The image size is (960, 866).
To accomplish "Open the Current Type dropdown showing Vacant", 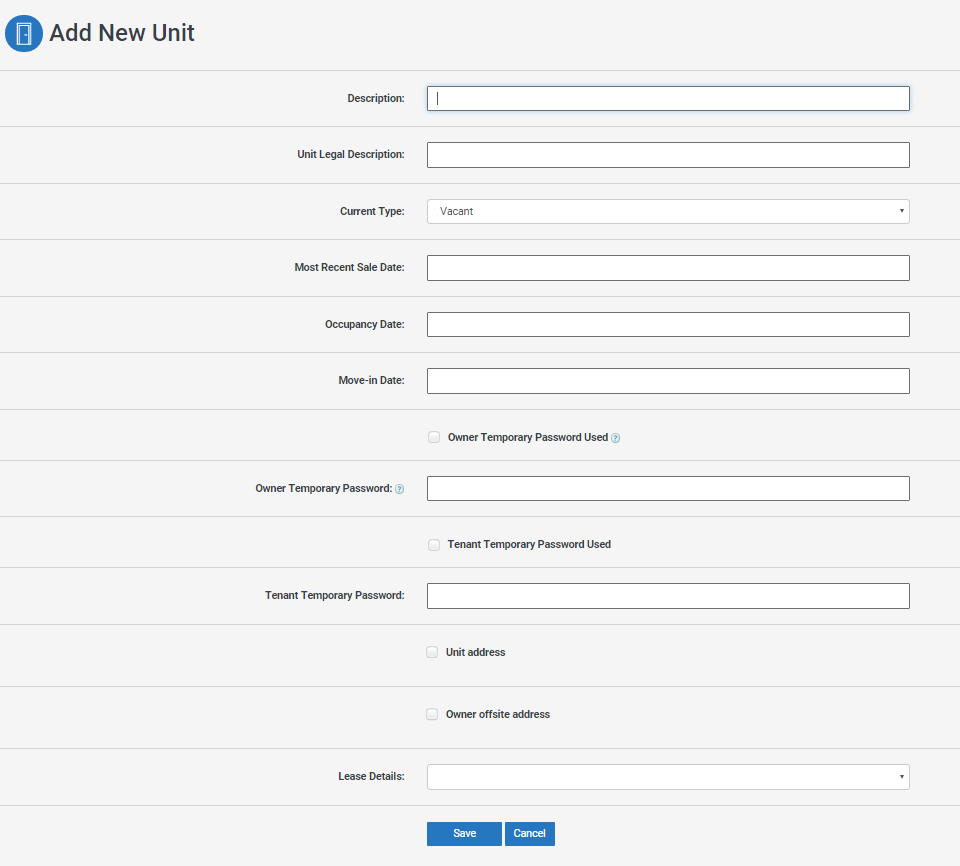I will tap(667, 211).
